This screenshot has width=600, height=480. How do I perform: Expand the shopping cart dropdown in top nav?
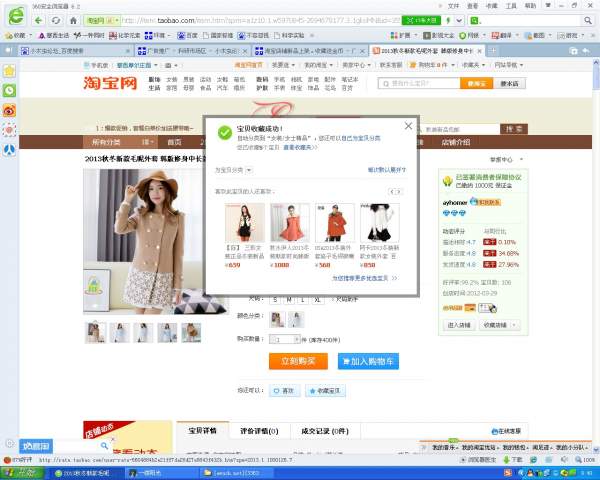(453, 65)
